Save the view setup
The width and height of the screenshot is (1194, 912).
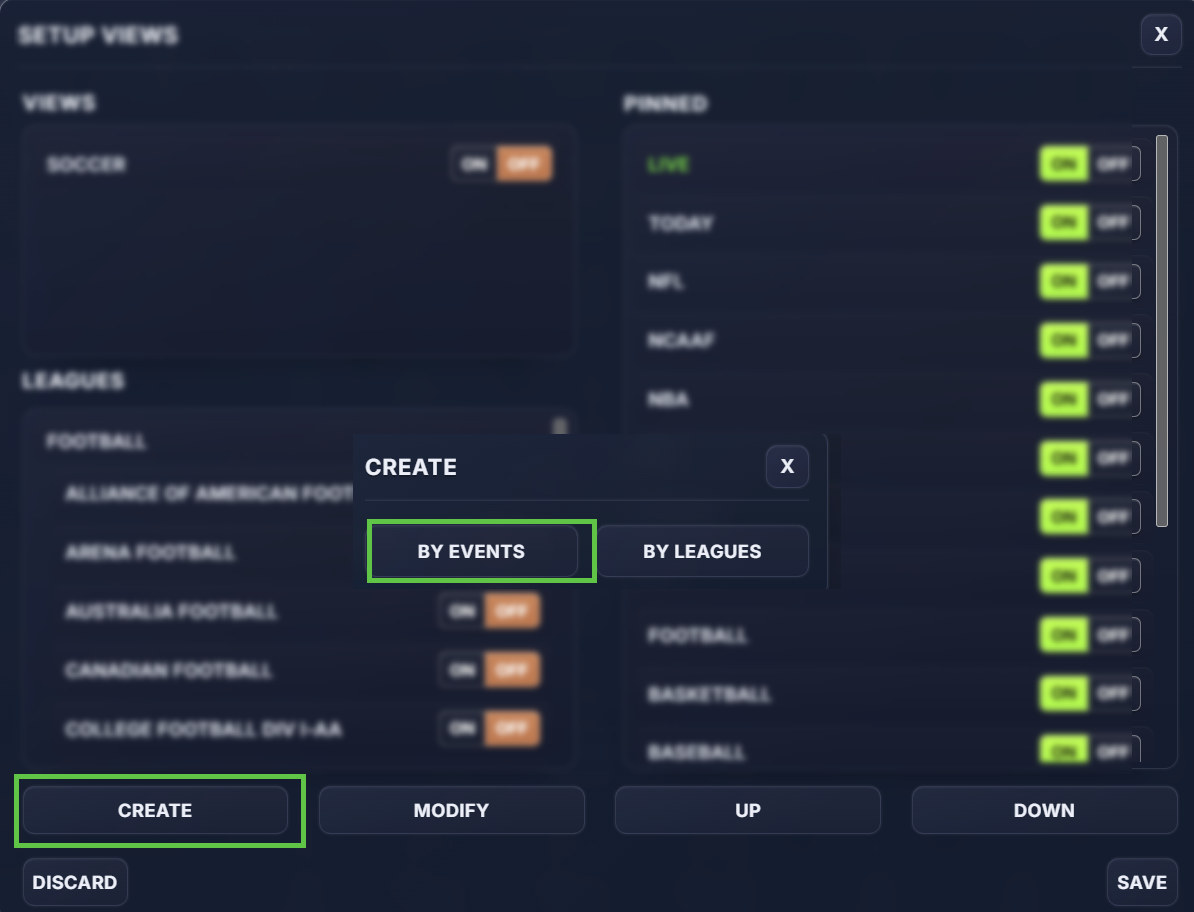click(x=1141, y=882)
